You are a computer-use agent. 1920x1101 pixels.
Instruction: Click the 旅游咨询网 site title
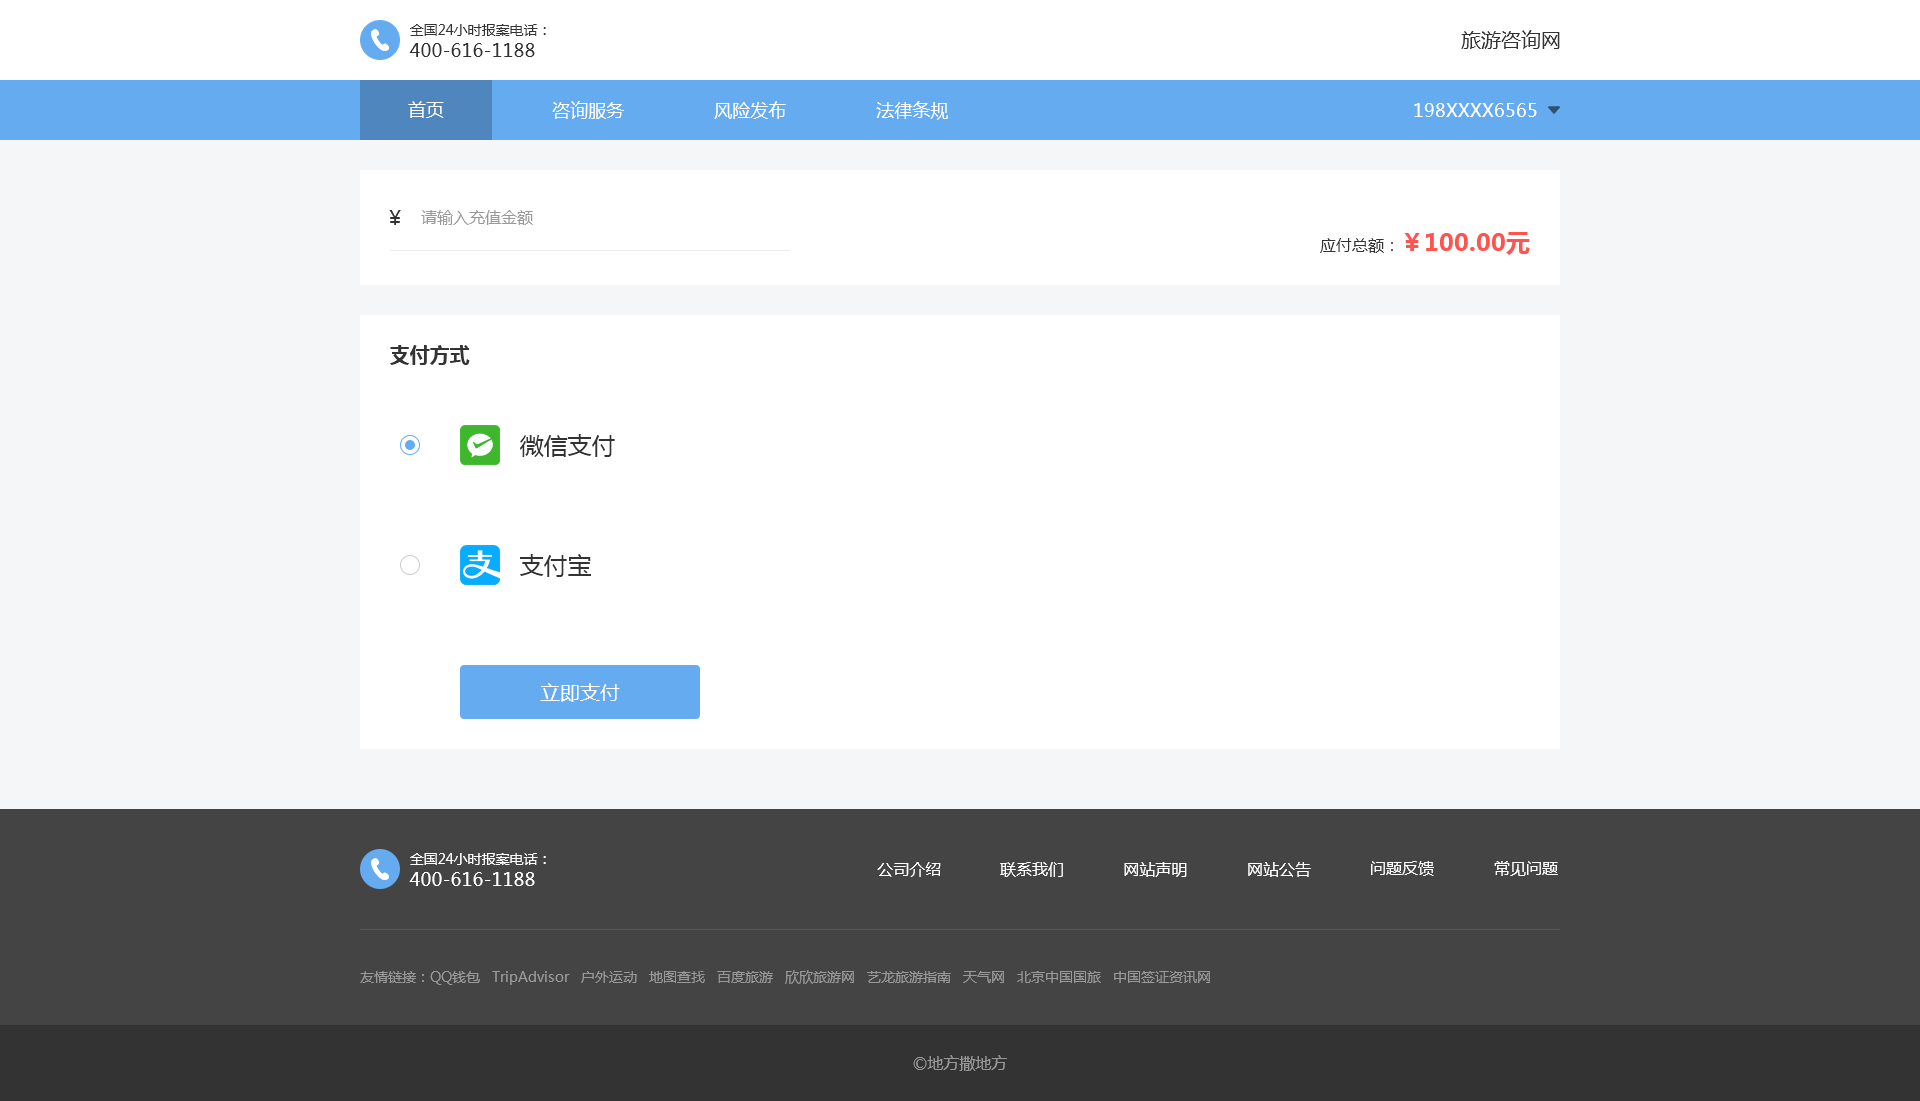1510,40
